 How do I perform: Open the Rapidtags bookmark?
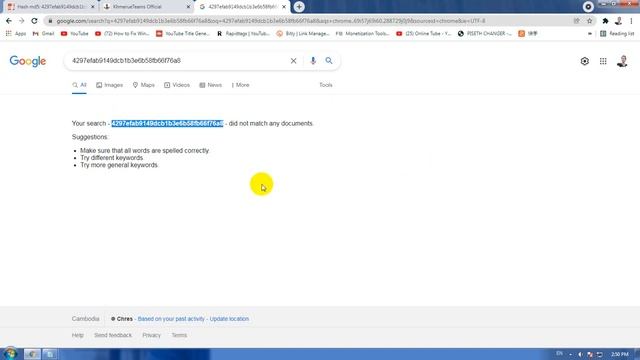(243, 33)
